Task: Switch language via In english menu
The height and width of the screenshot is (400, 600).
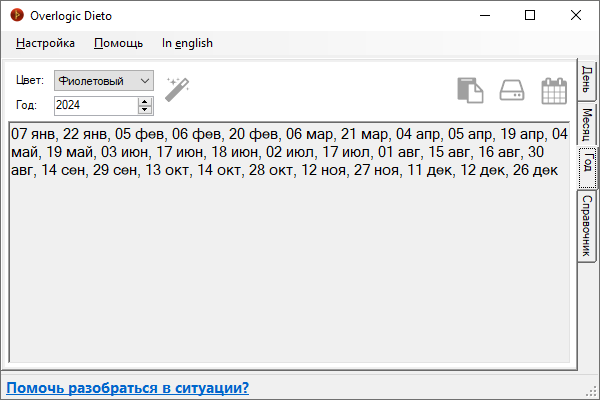Action: [x=187, y=43]
